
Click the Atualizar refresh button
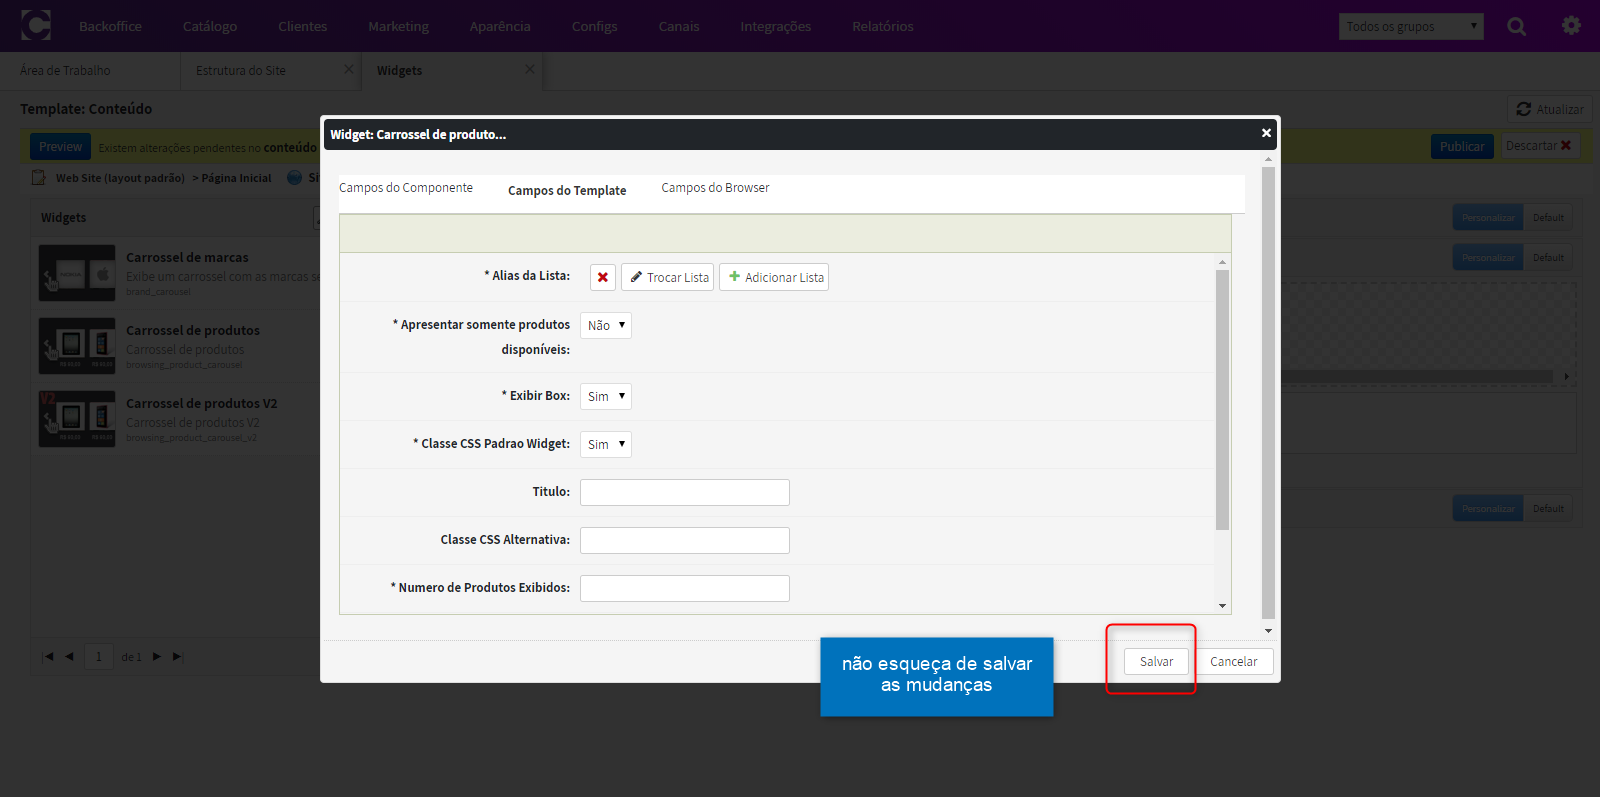pos(1550,109)
